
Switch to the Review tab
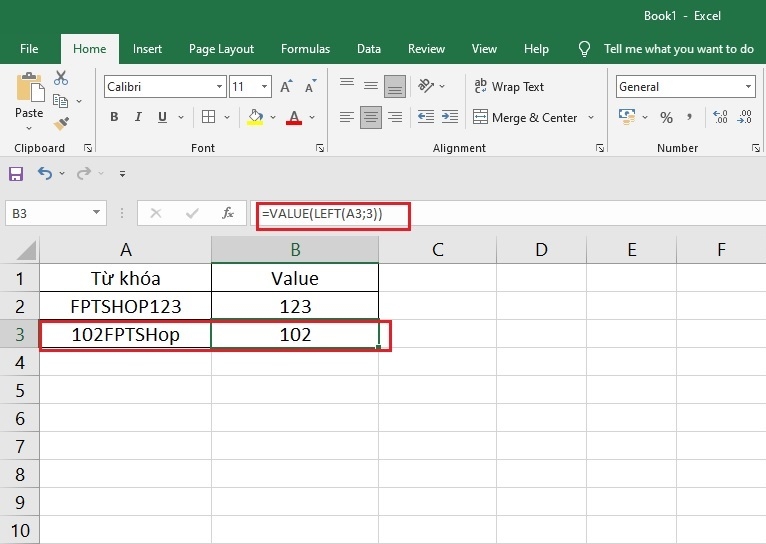[x=426, y=49]
